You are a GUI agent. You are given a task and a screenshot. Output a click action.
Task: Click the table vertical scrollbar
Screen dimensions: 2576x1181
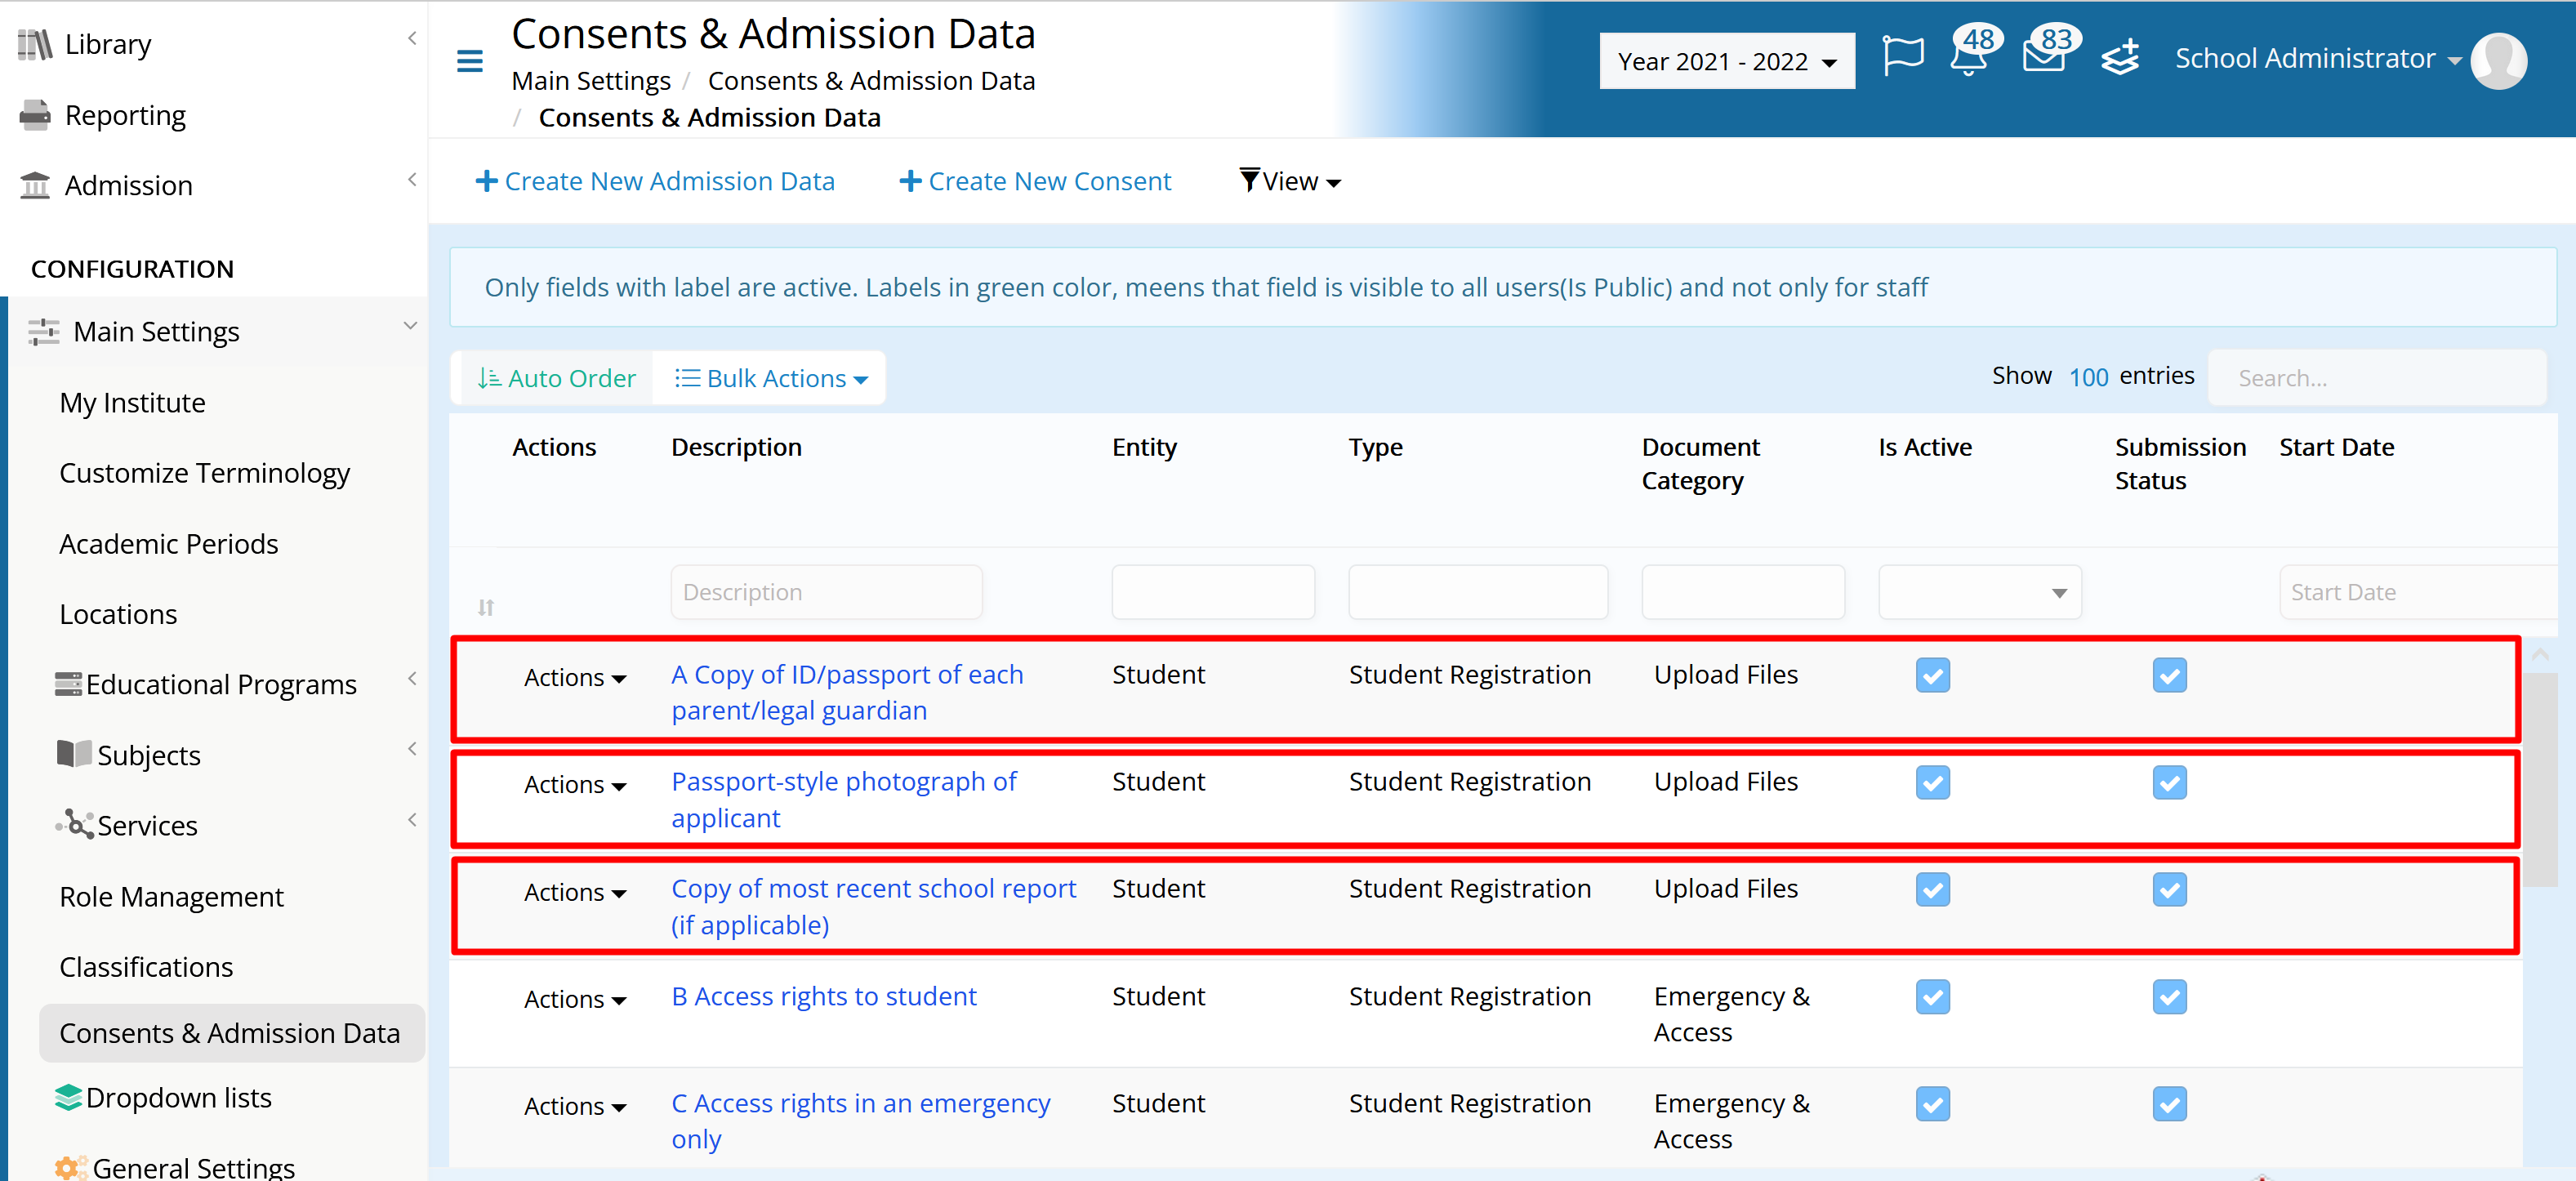pyautogui.click(x=2539, y=780)
